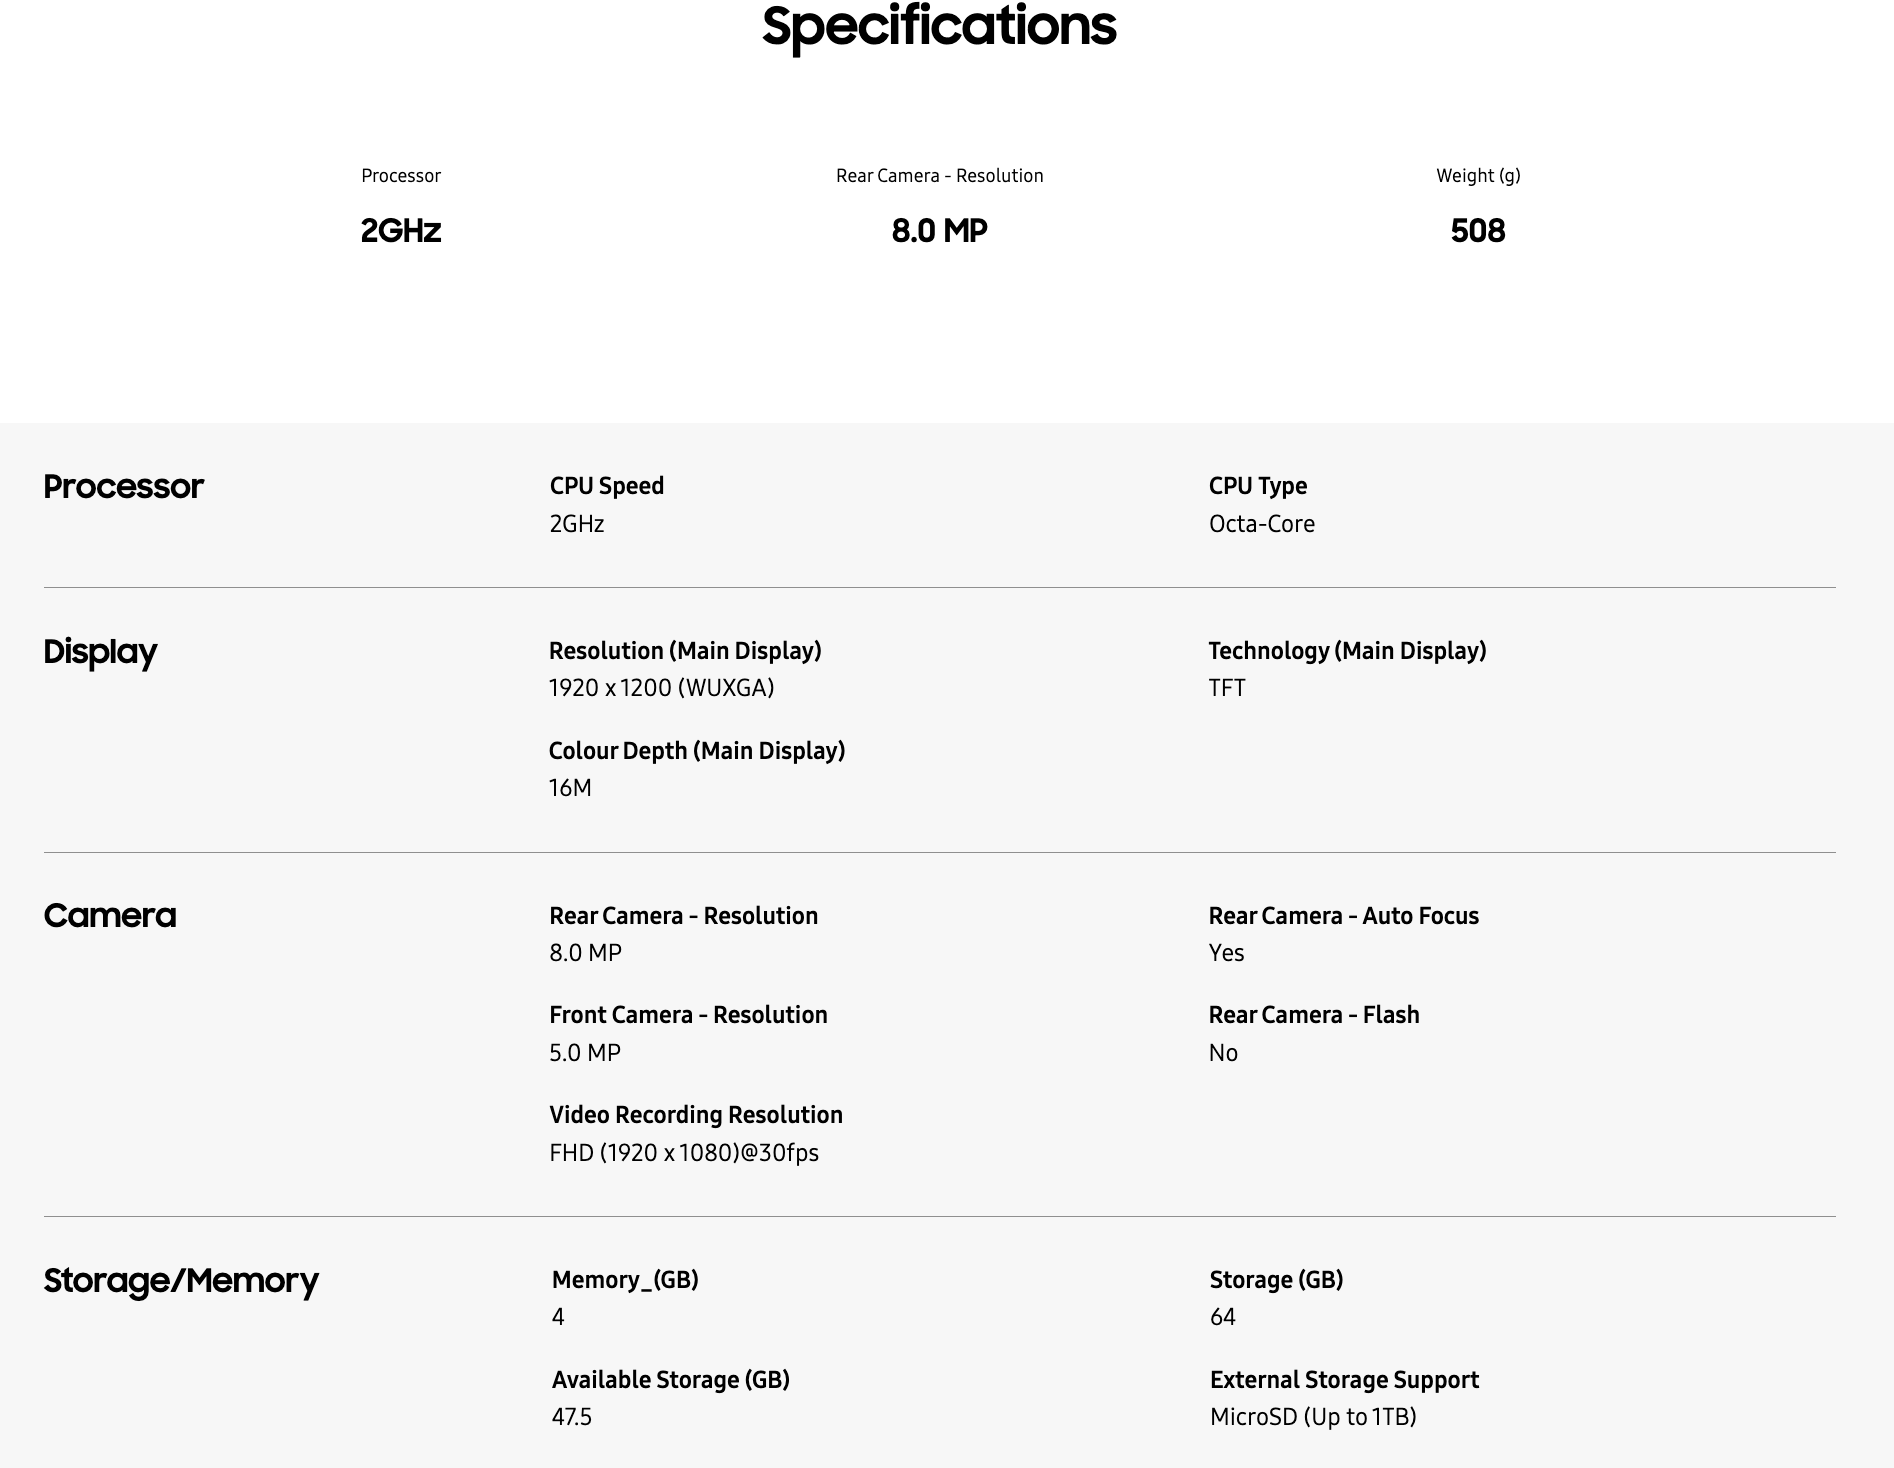Click the FHD (1920 x 1080)@30fps value
The image size is (1894, 1468).
coord(684,1153)
